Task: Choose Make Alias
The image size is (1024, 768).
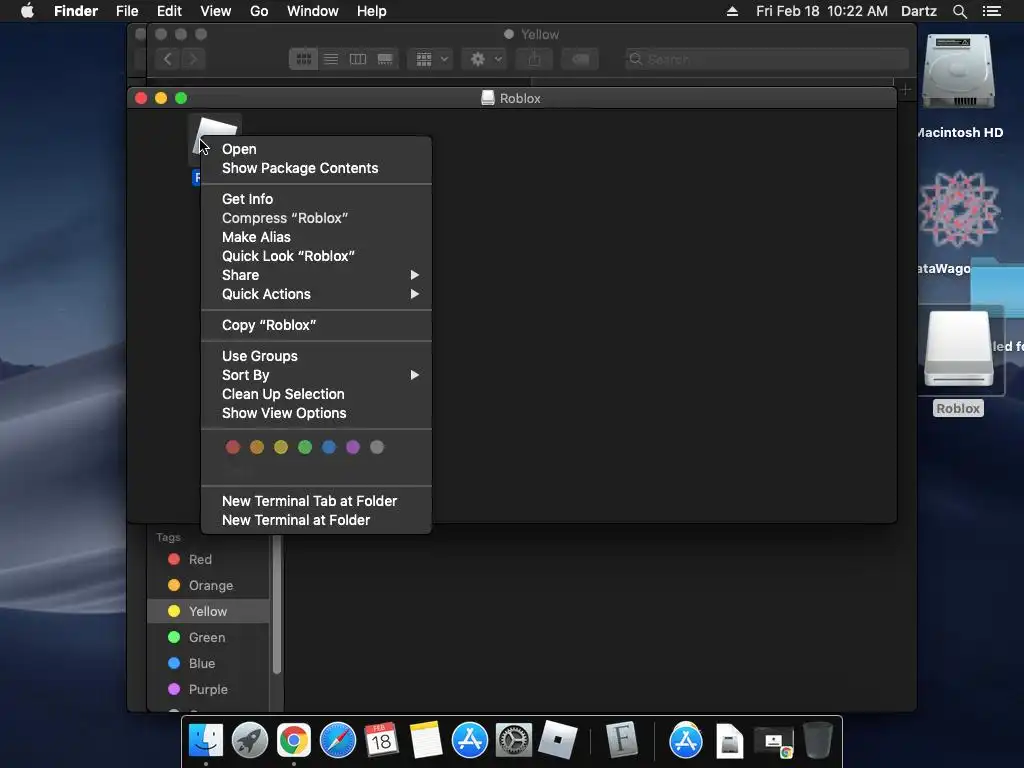Action: (x=317, y=237)
